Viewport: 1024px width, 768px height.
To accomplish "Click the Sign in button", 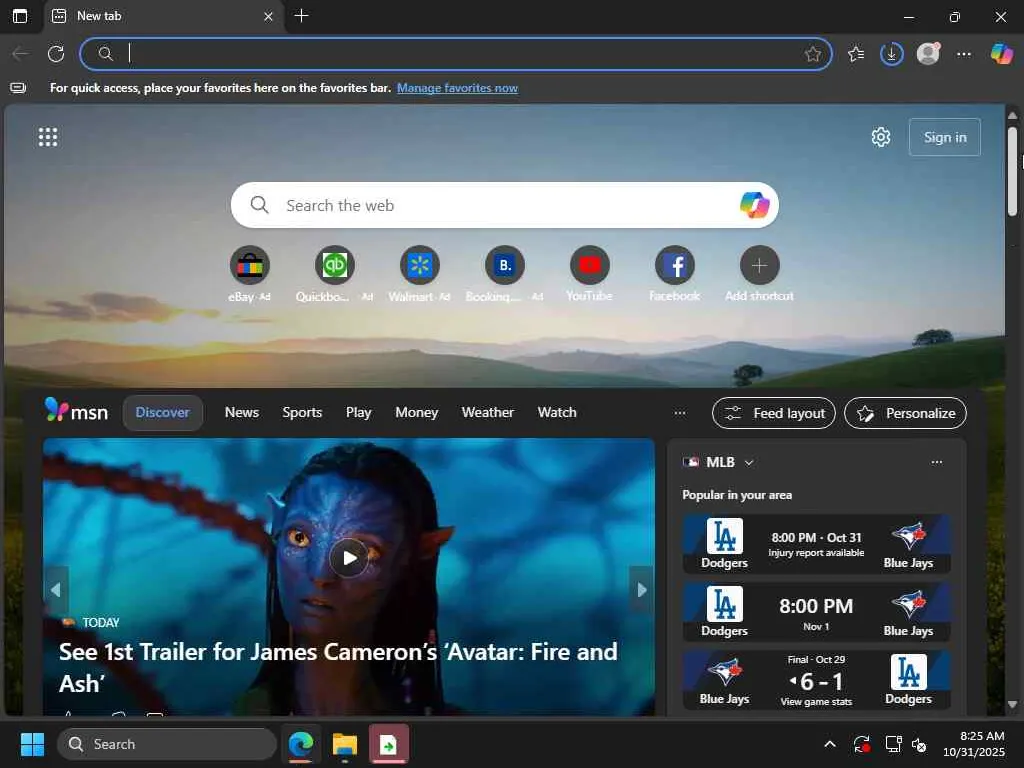I will click(945, 137).
